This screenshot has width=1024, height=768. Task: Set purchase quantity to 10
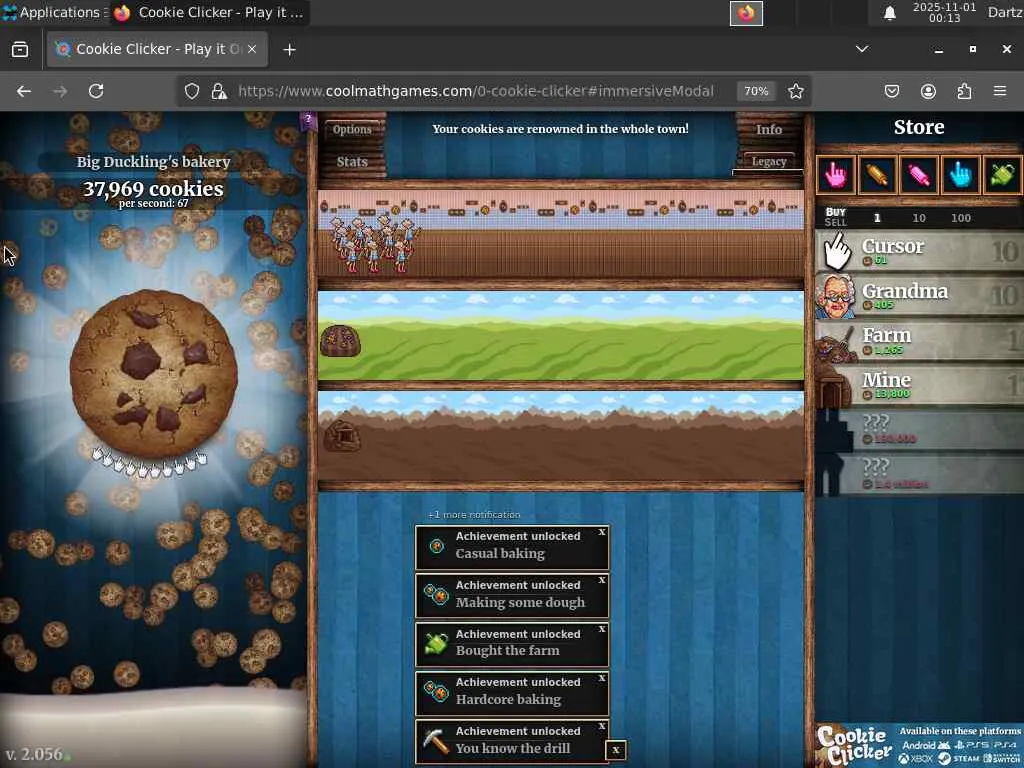click(x=919, y=218)
